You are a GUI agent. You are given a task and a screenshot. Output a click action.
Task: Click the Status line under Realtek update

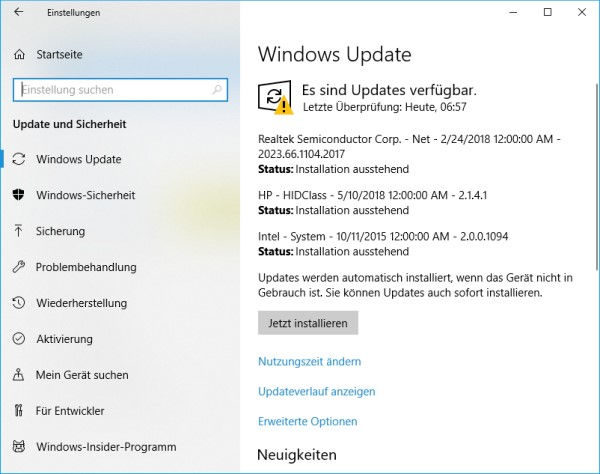(x=333, y=169)
